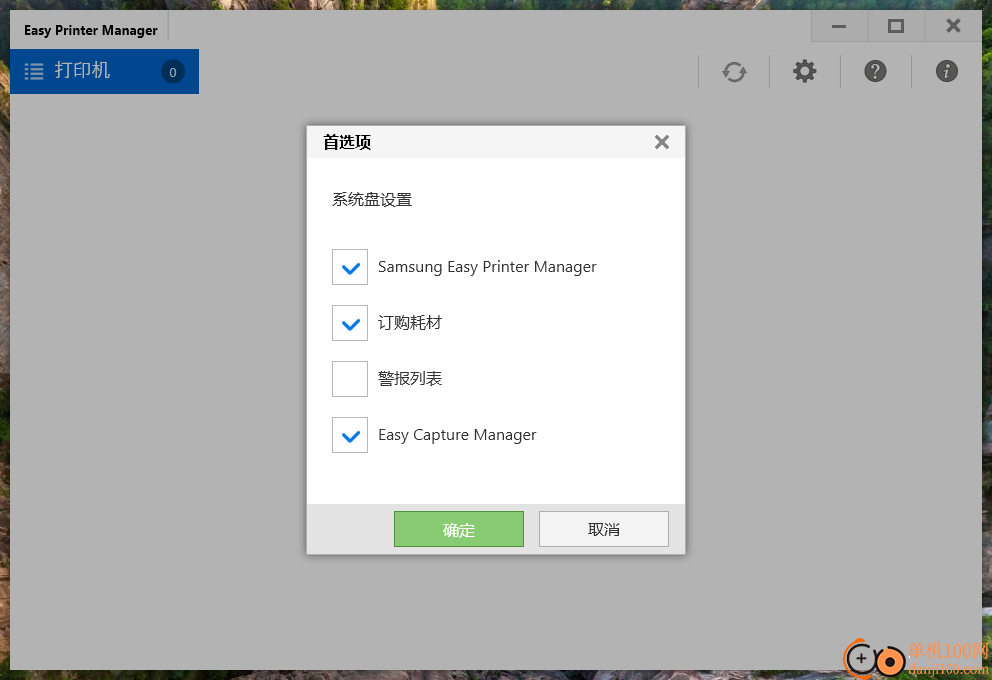Click the Easy Printer Manager title text

coord(90,30)
